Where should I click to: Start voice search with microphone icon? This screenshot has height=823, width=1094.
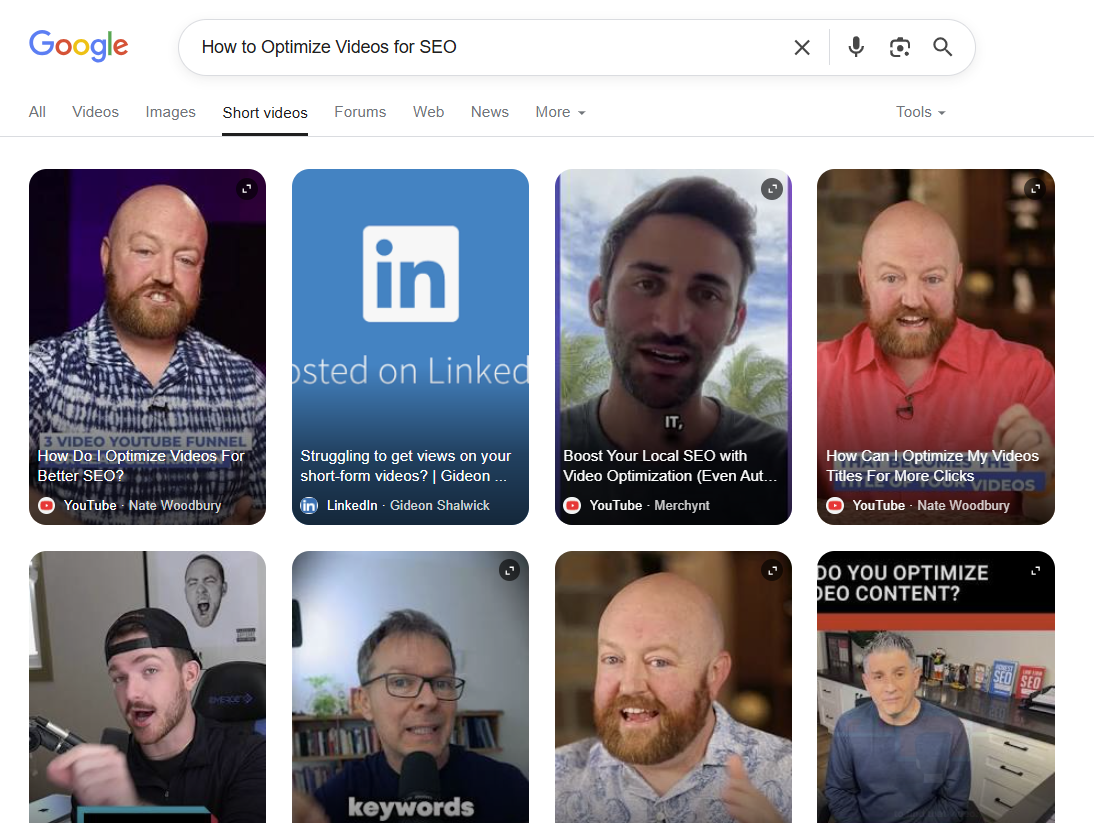pos(856,47)
